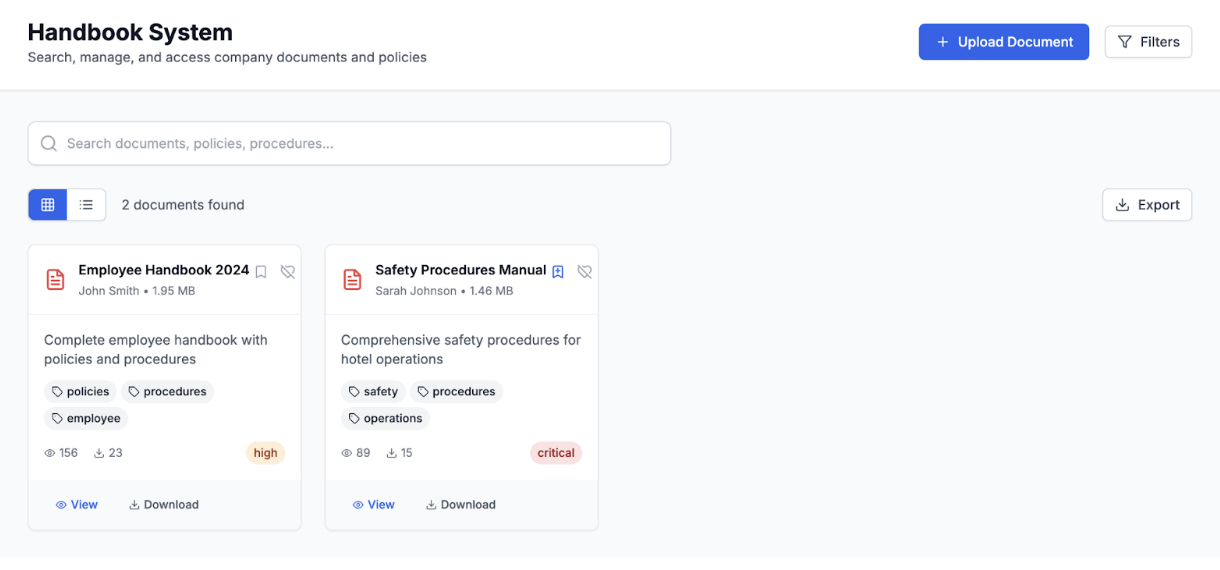This screenshot has height=570, width=1220.
Task: Click Employee Handbook 2024 red document icon
Action: (x=56, y=280)
